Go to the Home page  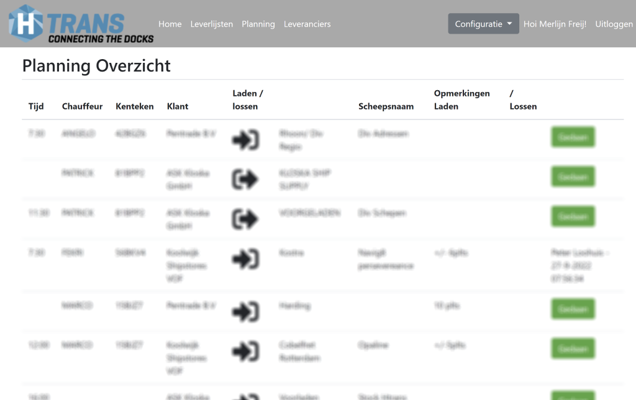tap(170, 24)
